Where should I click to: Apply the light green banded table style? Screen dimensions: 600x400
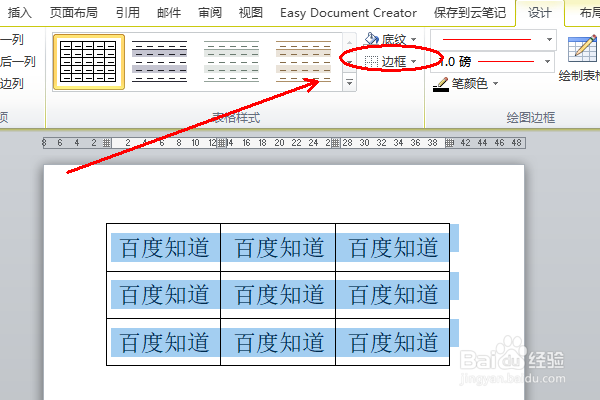click(232, 62)
